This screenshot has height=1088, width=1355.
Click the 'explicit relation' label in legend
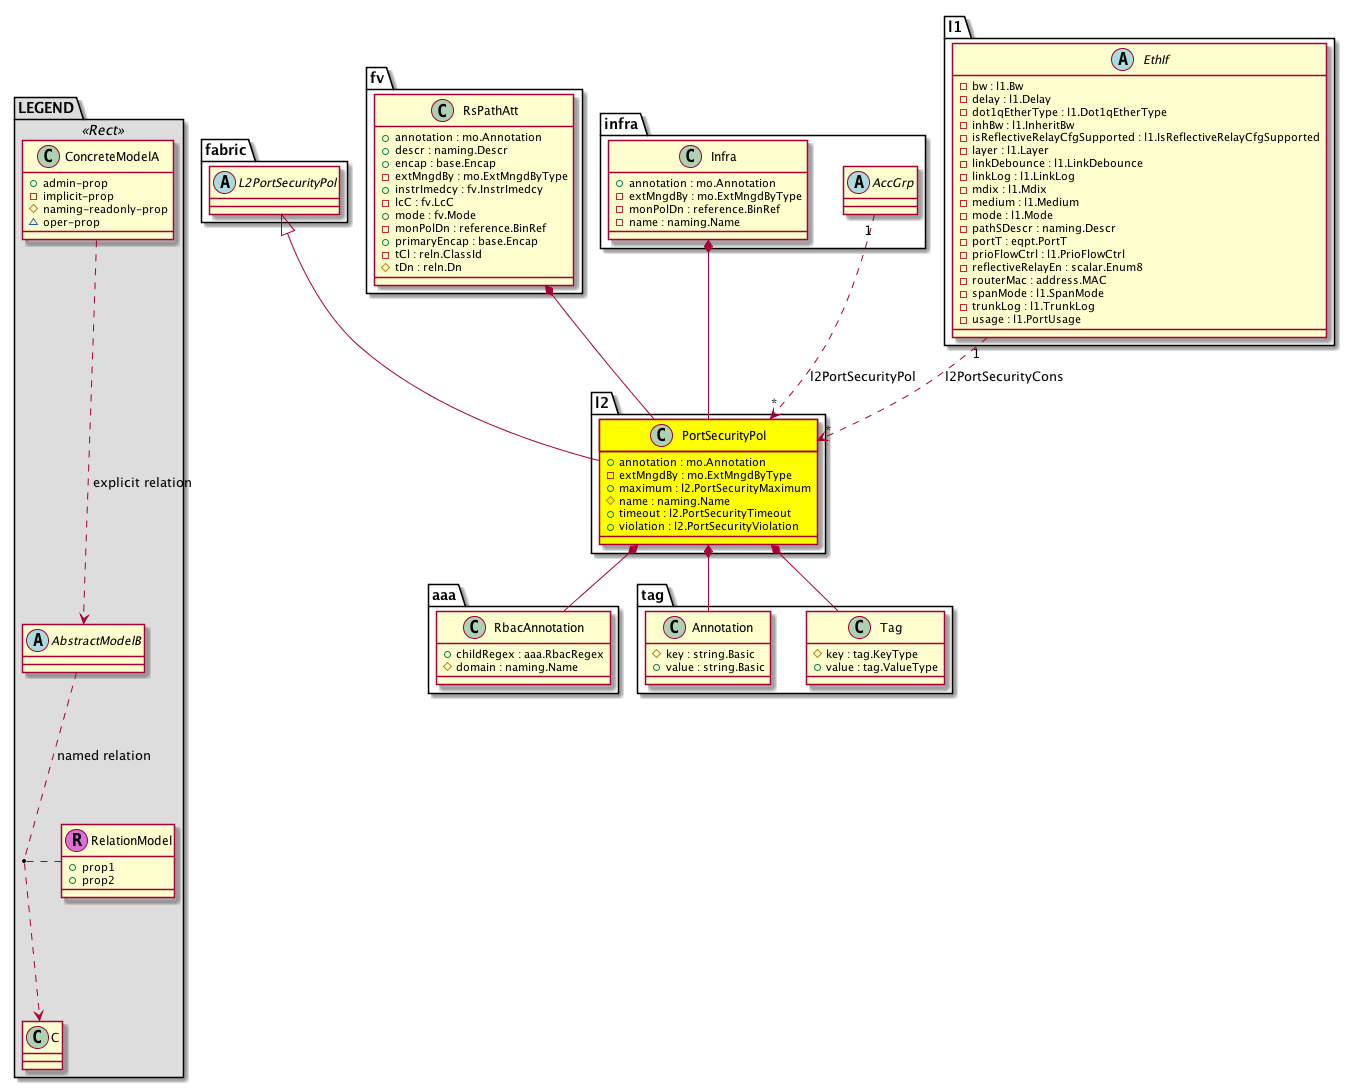click(x=142, y=483)
